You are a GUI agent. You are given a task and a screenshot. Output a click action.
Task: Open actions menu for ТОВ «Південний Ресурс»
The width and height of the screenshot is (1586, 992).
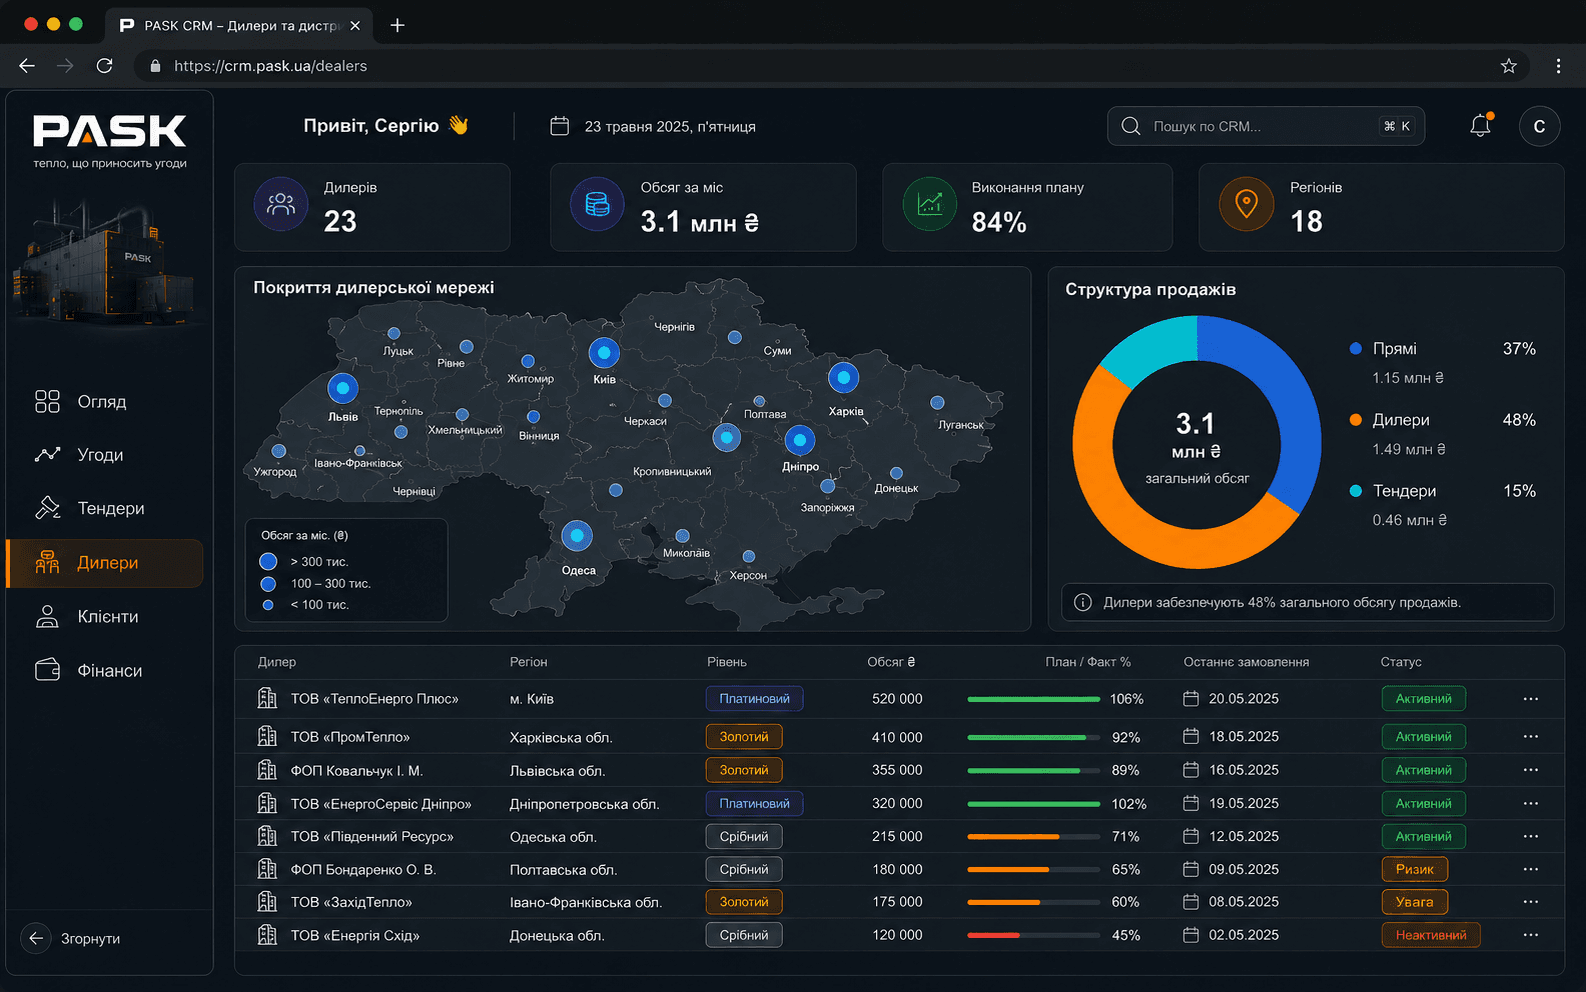click(1530, 836)
